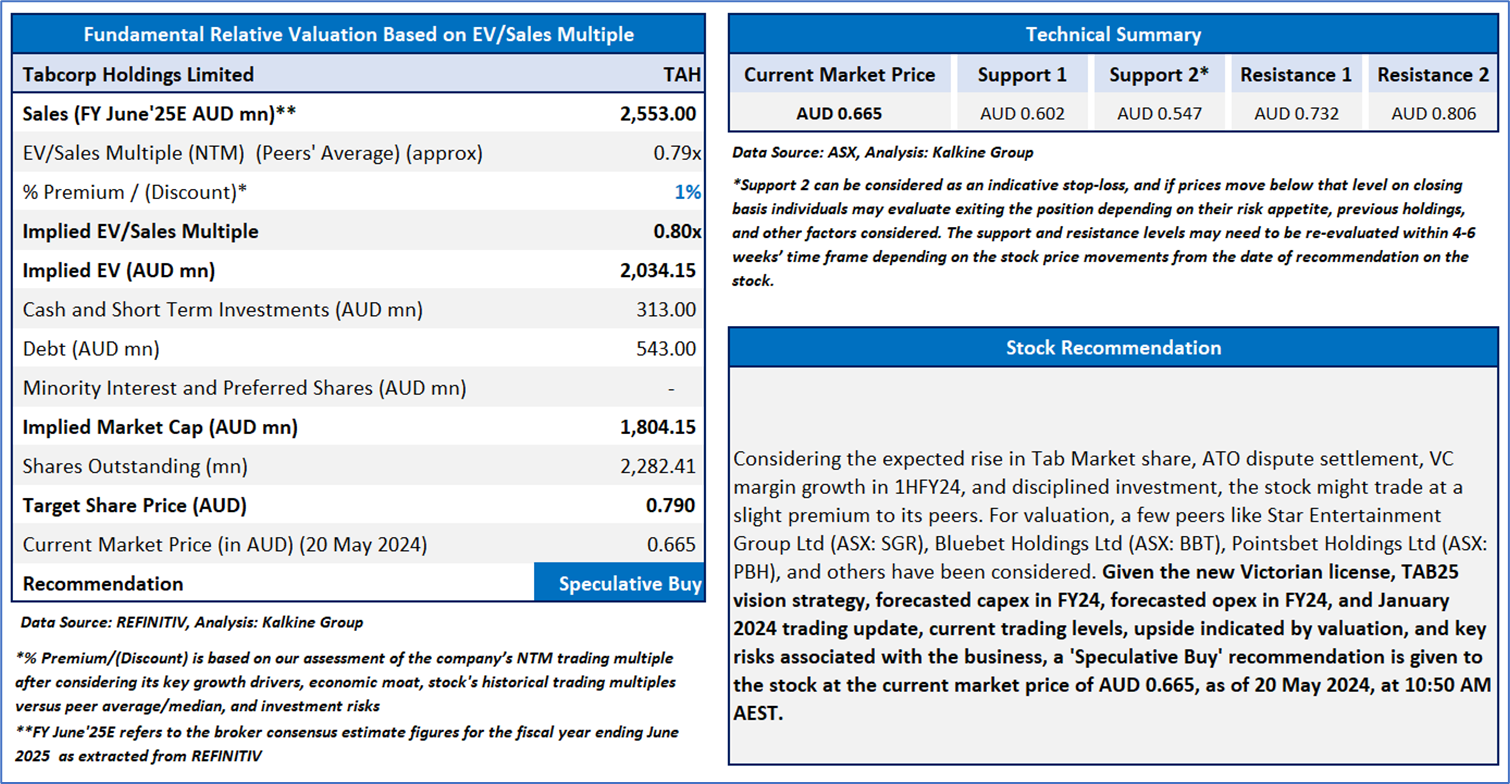Click the '*Support 2 can be considered' stop-loss footnote
The height and width of the screenshot is (784, 1510).
point(1101,233)
